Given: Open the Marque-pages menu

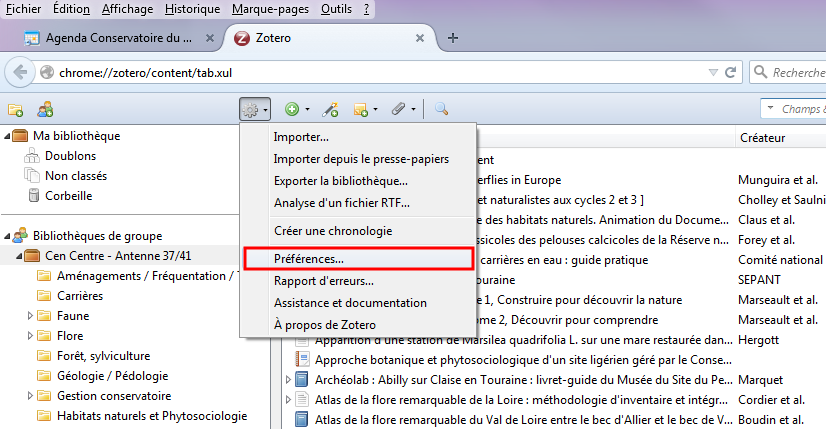Looking at the screenshot, I should coord(269,9).
